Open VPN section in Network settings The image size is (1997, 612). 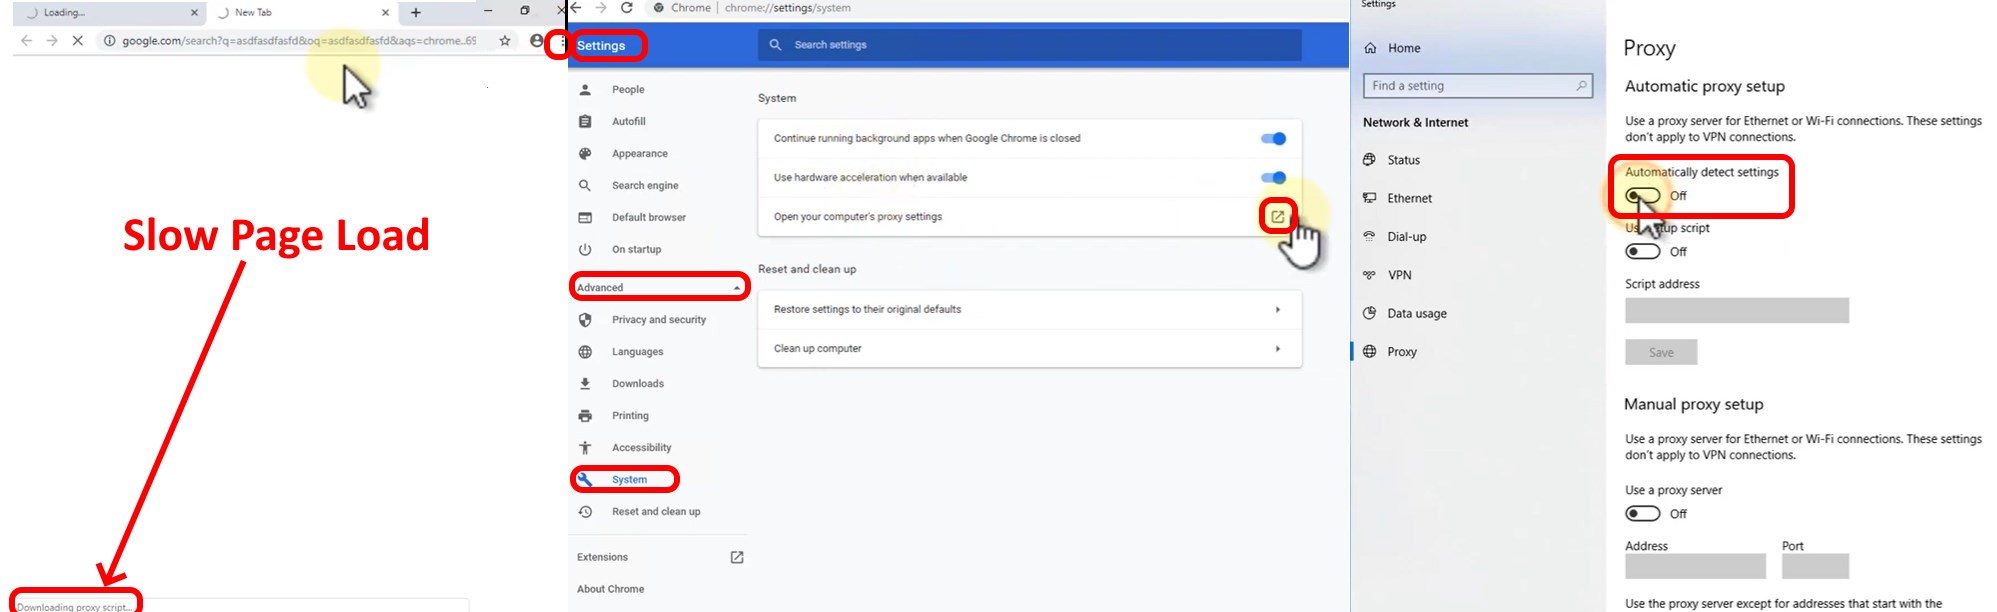coord(1399,275)
